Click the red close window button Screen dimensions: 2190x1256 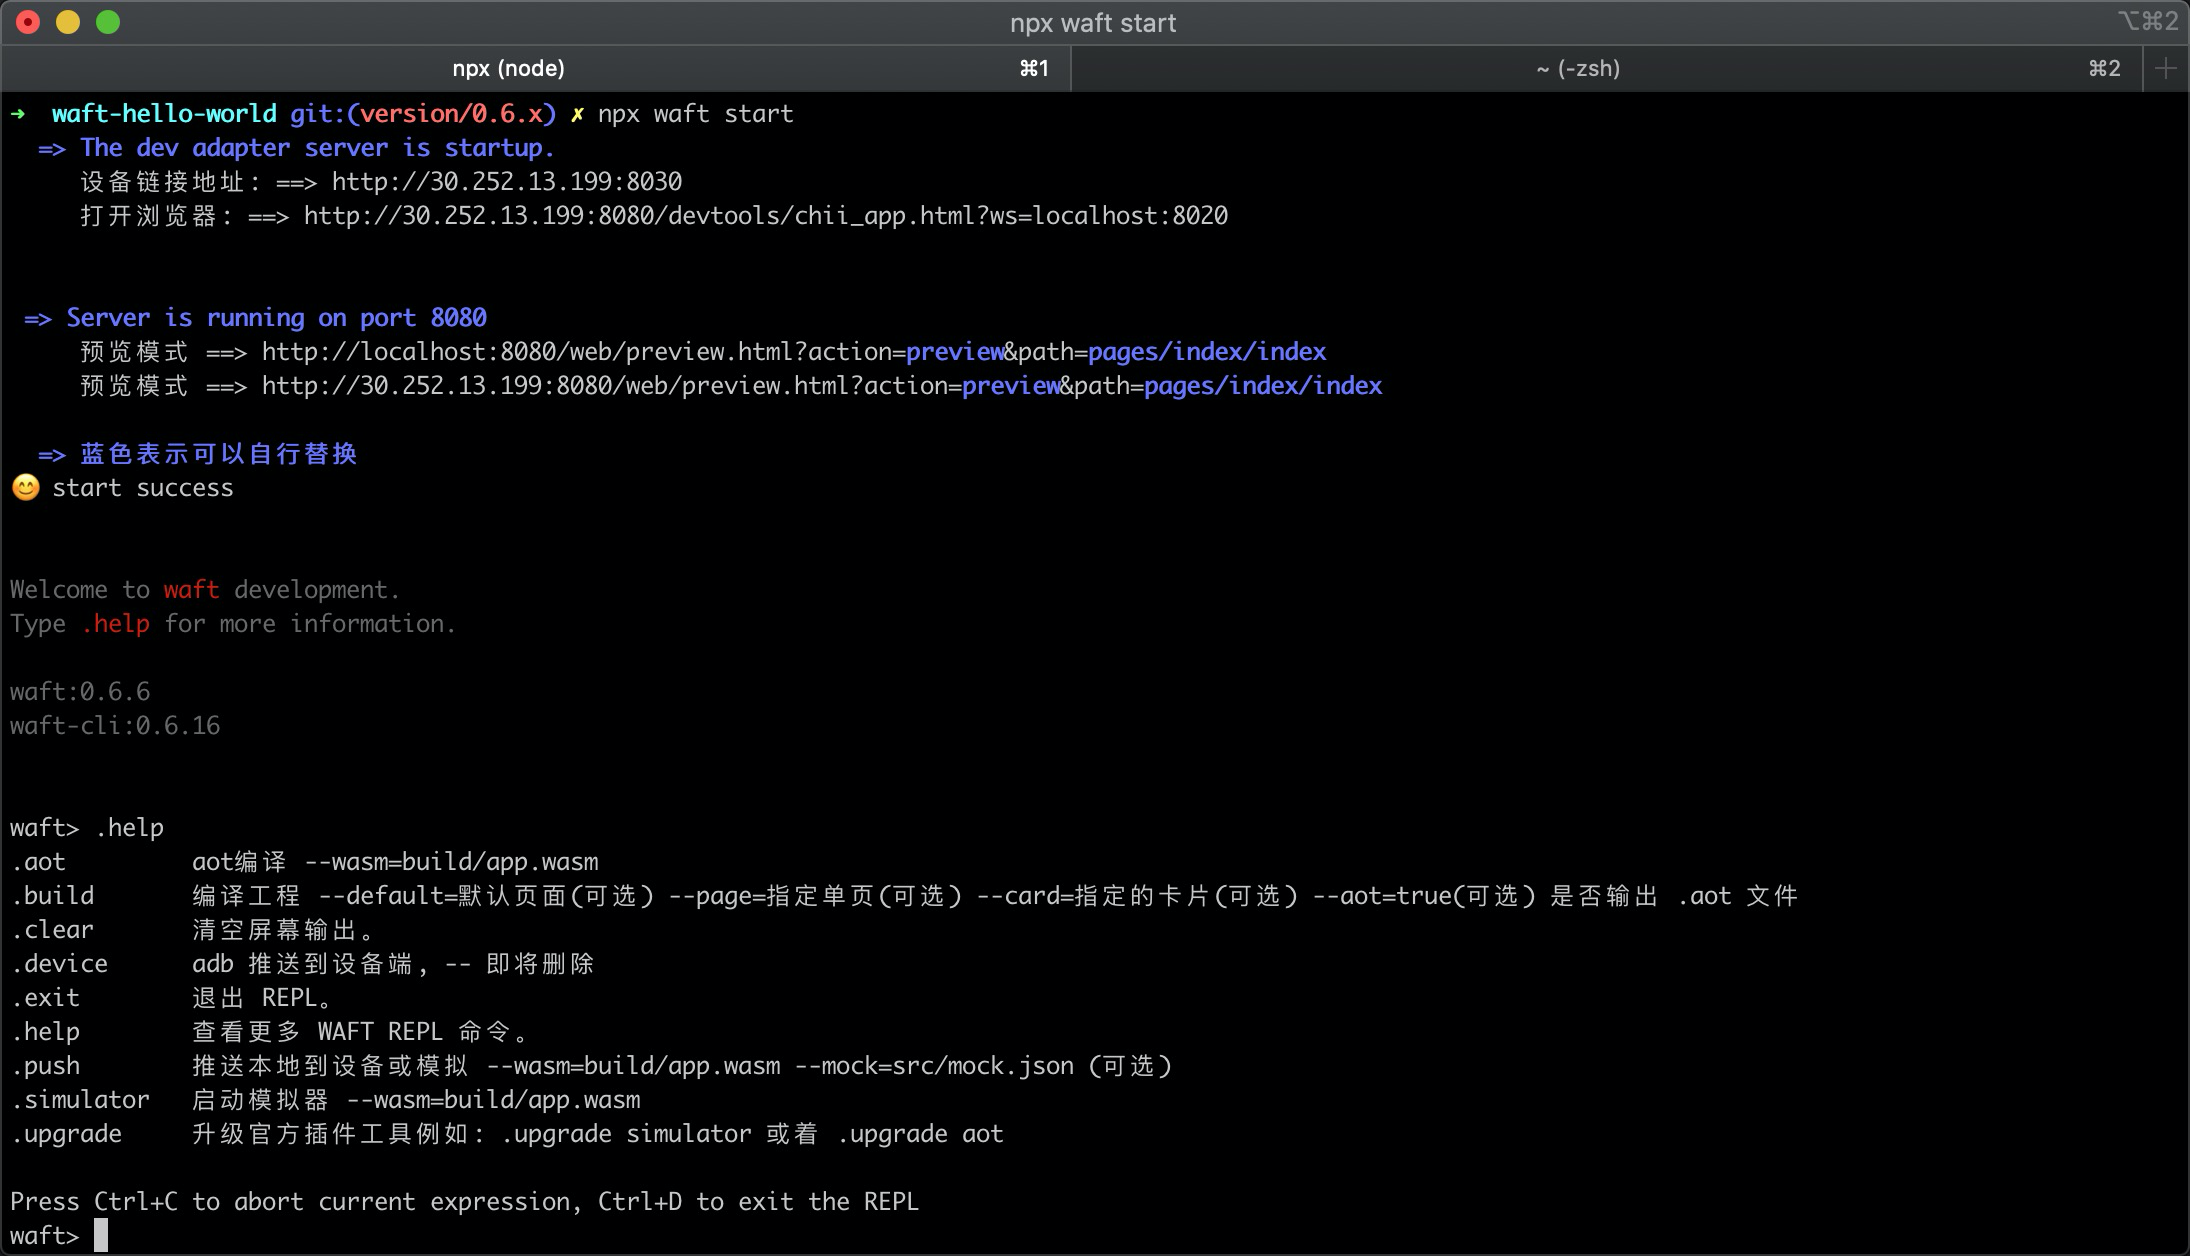point(28,22)
